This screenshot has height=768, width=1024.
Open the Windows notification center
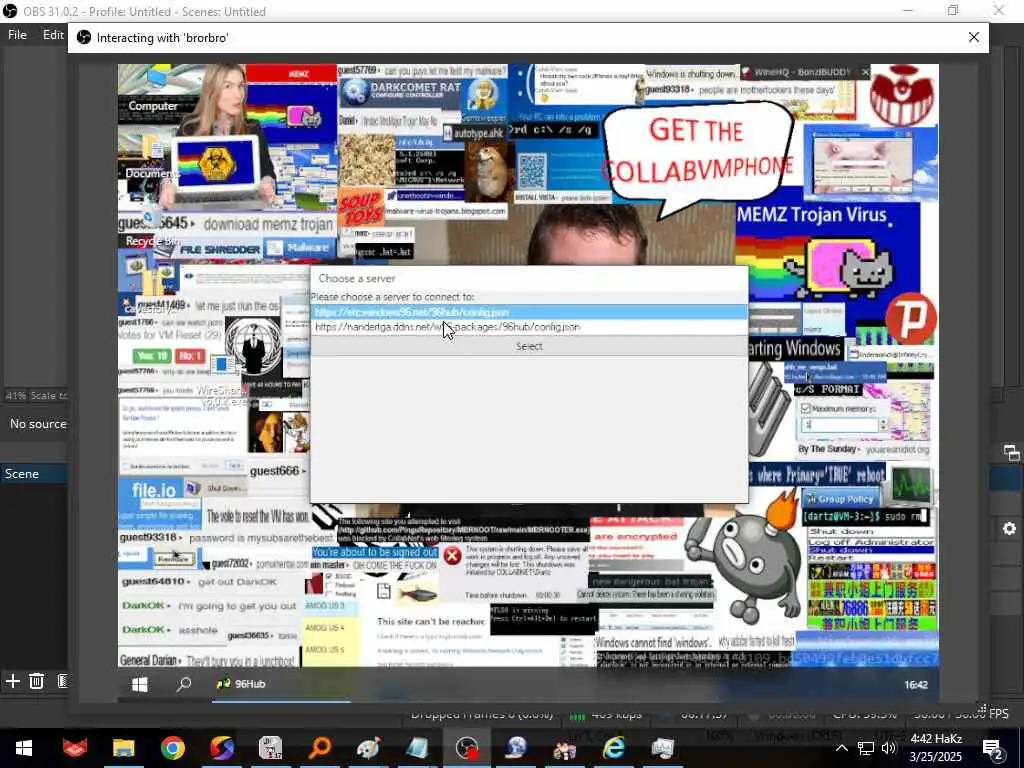pyautogui.click(x=992, y=748)
